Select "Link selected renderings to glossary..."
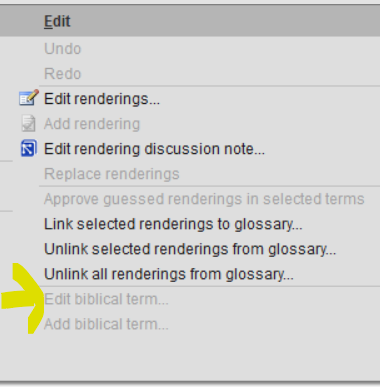The height and width of the screenshot is (387, 380). [x=173, y=224]
